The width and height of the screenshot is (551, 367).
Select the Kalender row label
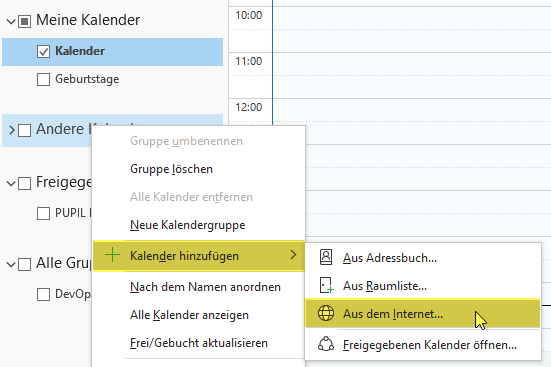pyautogui.click(x=80, y=51)
